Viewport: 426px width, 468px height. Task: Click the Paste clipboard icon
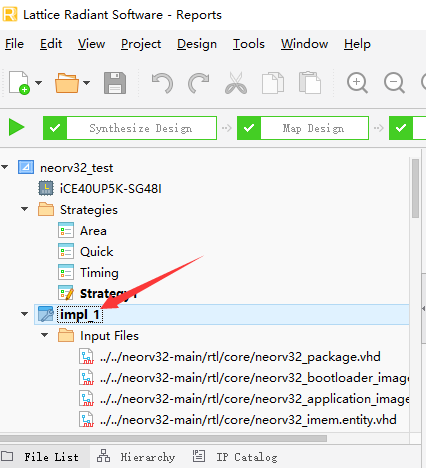[x=310, y=83]
